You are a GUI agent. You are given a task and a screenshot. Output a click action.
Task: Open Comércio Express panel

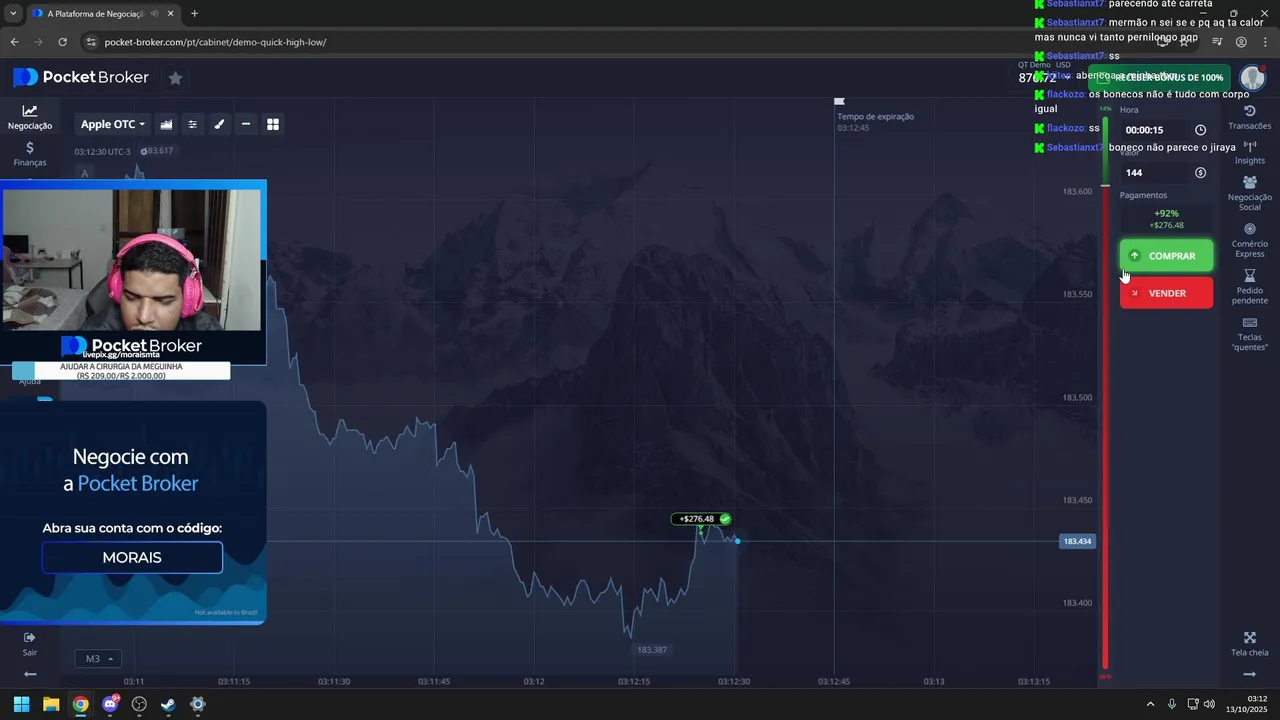tap(1249, 240)
